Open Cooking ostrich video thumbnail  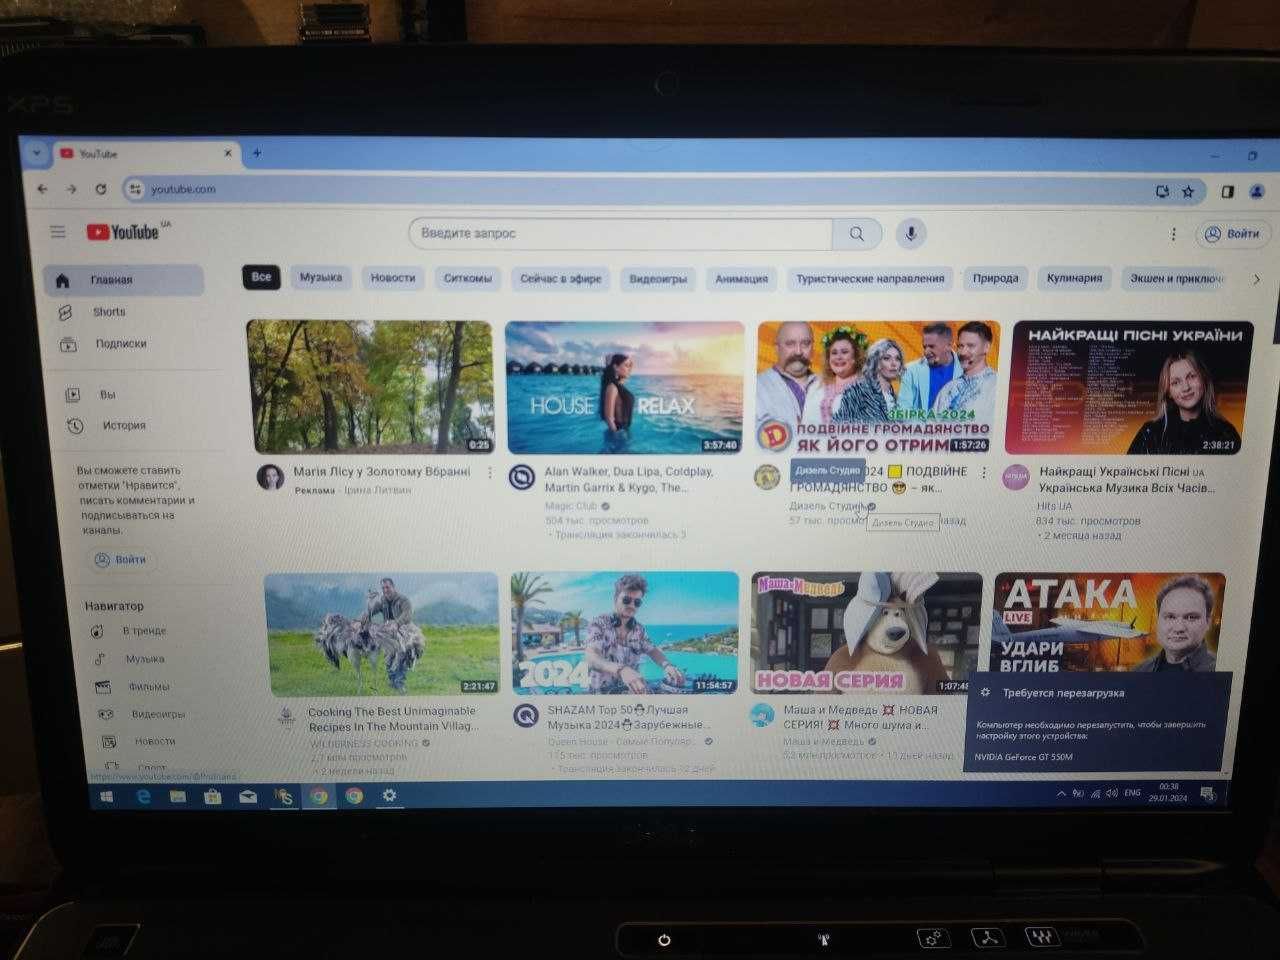pyautogui.click(x=381, y=634)
